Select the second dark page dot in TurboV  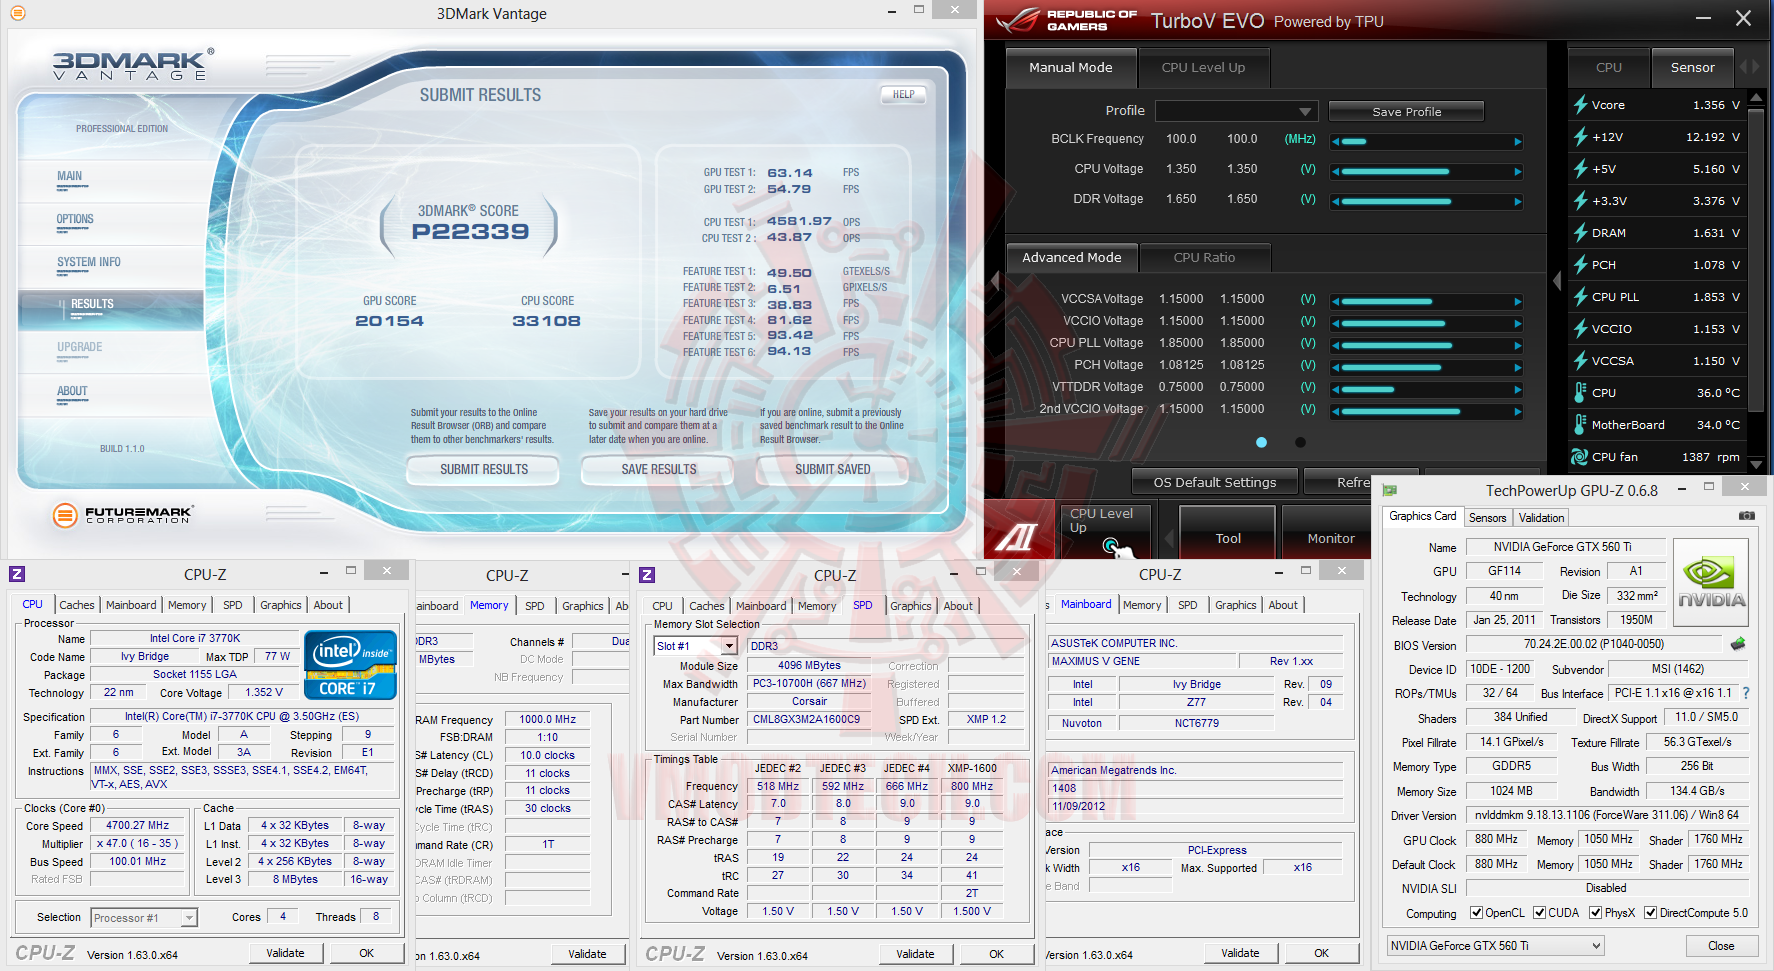(1300, 442)
